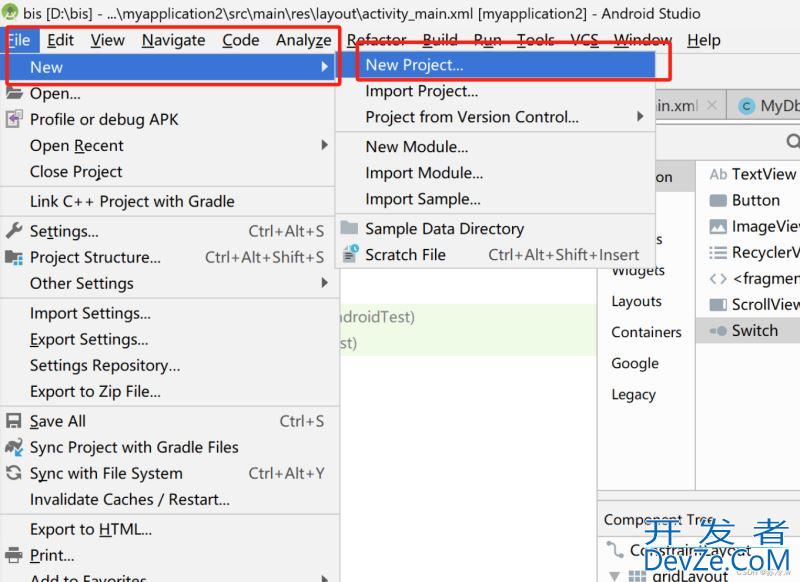Screen dimensions: 800x582
Task: Click the Scratch File icon
Action: pyautogui.click(x=351, y=254)
